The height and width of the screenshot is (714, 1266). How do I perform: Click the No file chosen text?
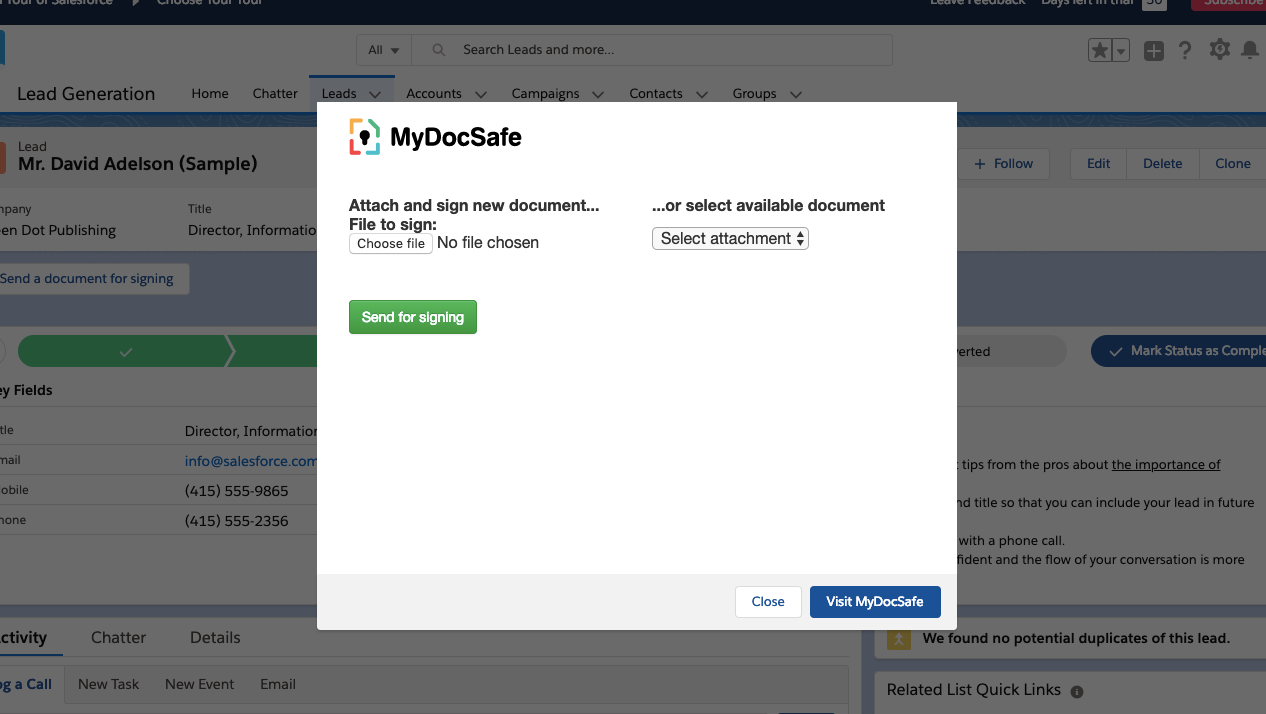(488, 243)
